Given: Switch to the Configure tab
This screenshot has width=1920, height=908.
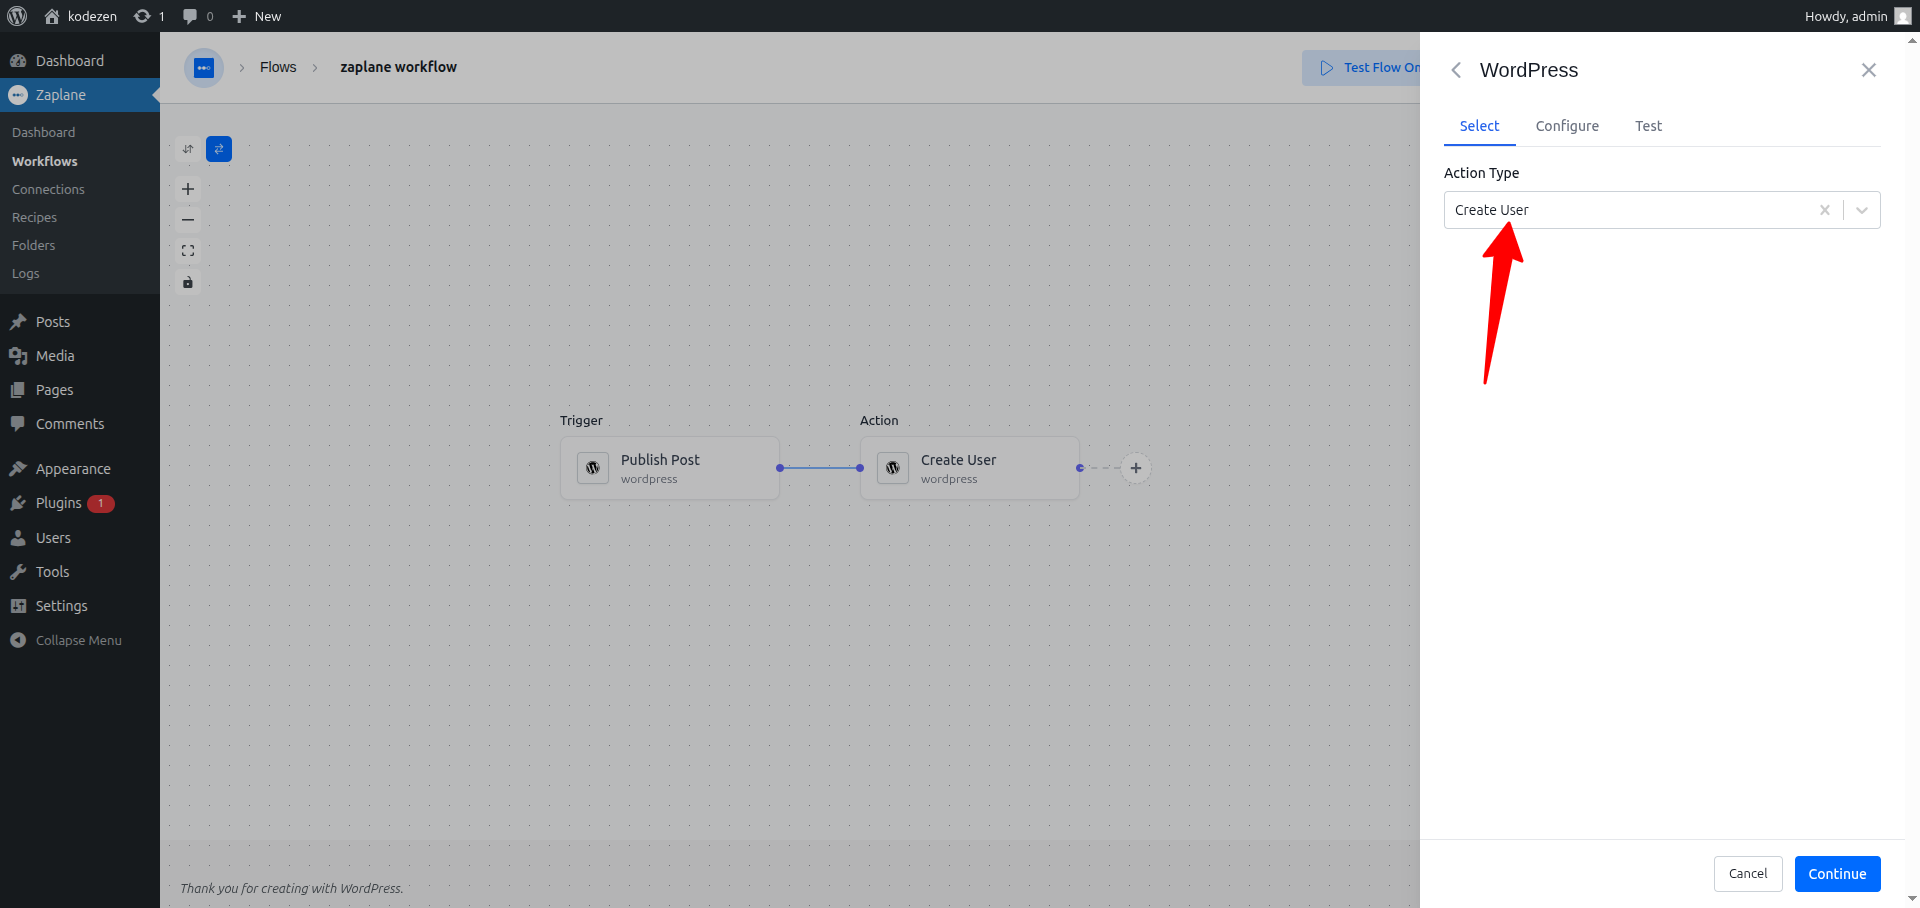Looking at the screenshot, I should (1567, 126).
